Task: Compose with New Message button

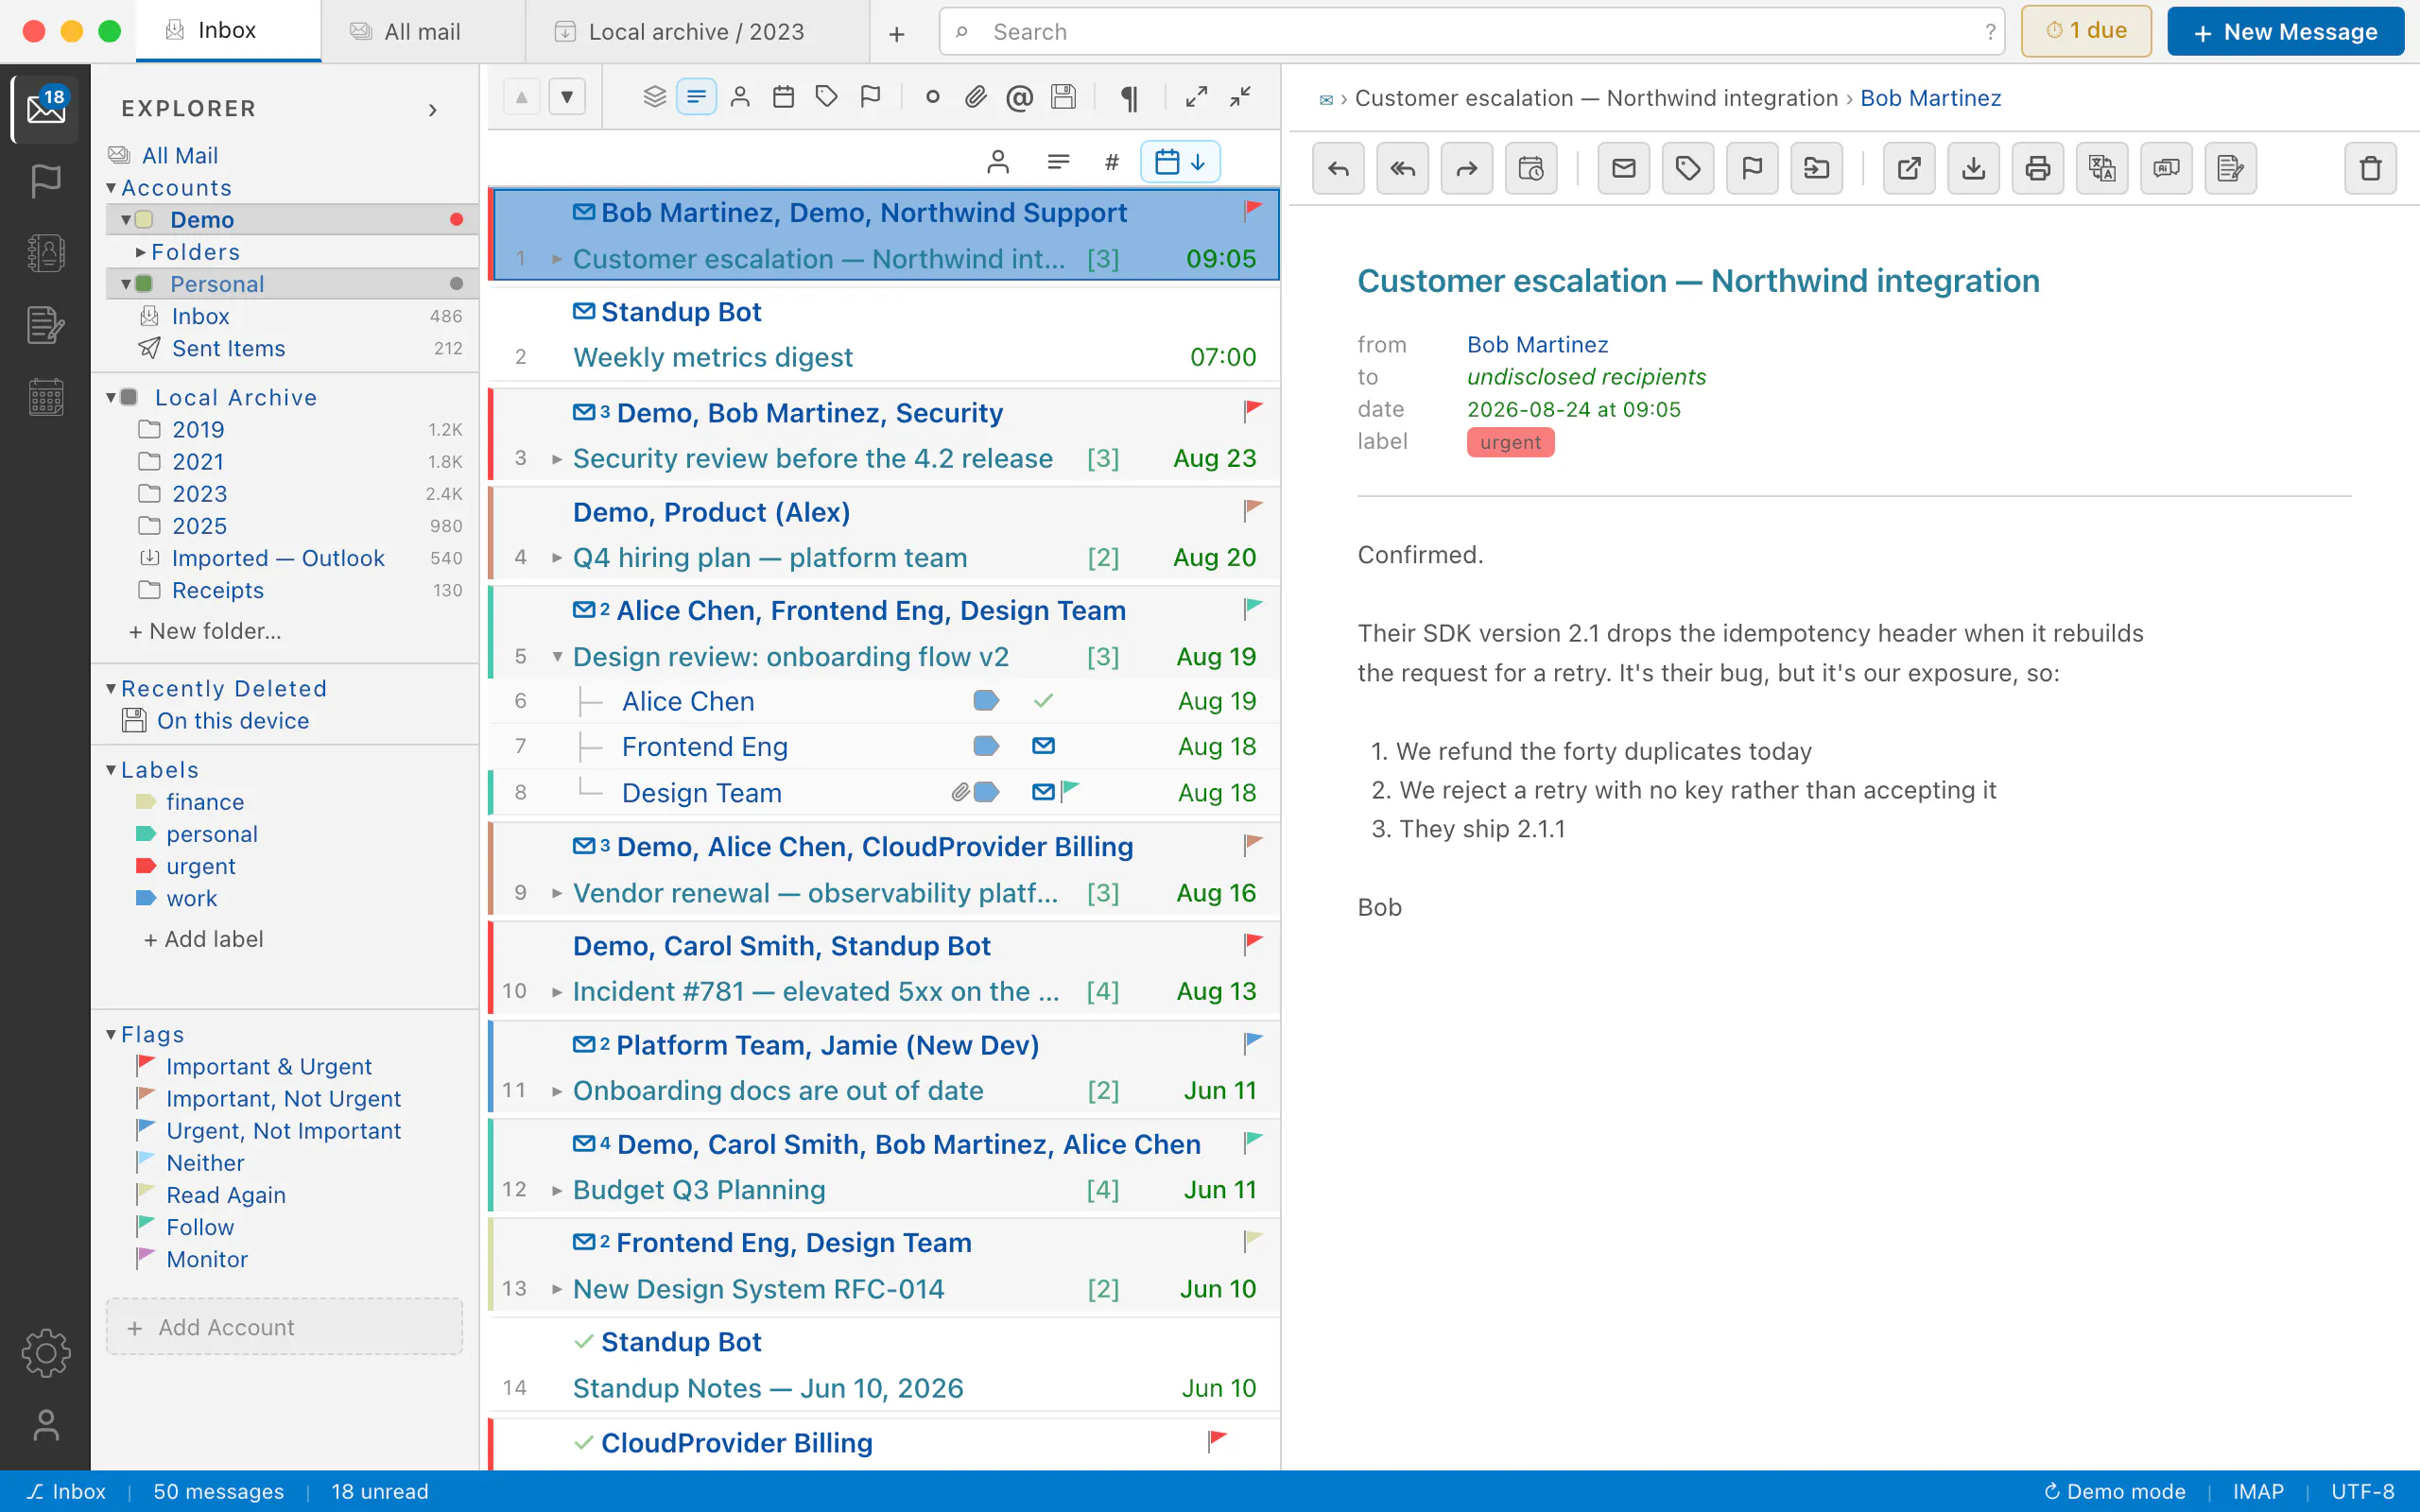Action: (x=2285, y=31)
